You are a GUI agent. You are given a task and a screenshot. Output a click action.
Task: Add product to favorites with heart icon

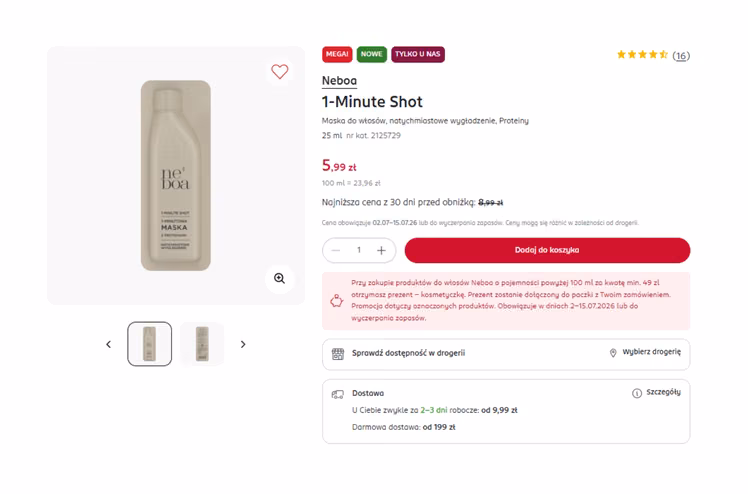pyautogui.click(x=280, y=72)
